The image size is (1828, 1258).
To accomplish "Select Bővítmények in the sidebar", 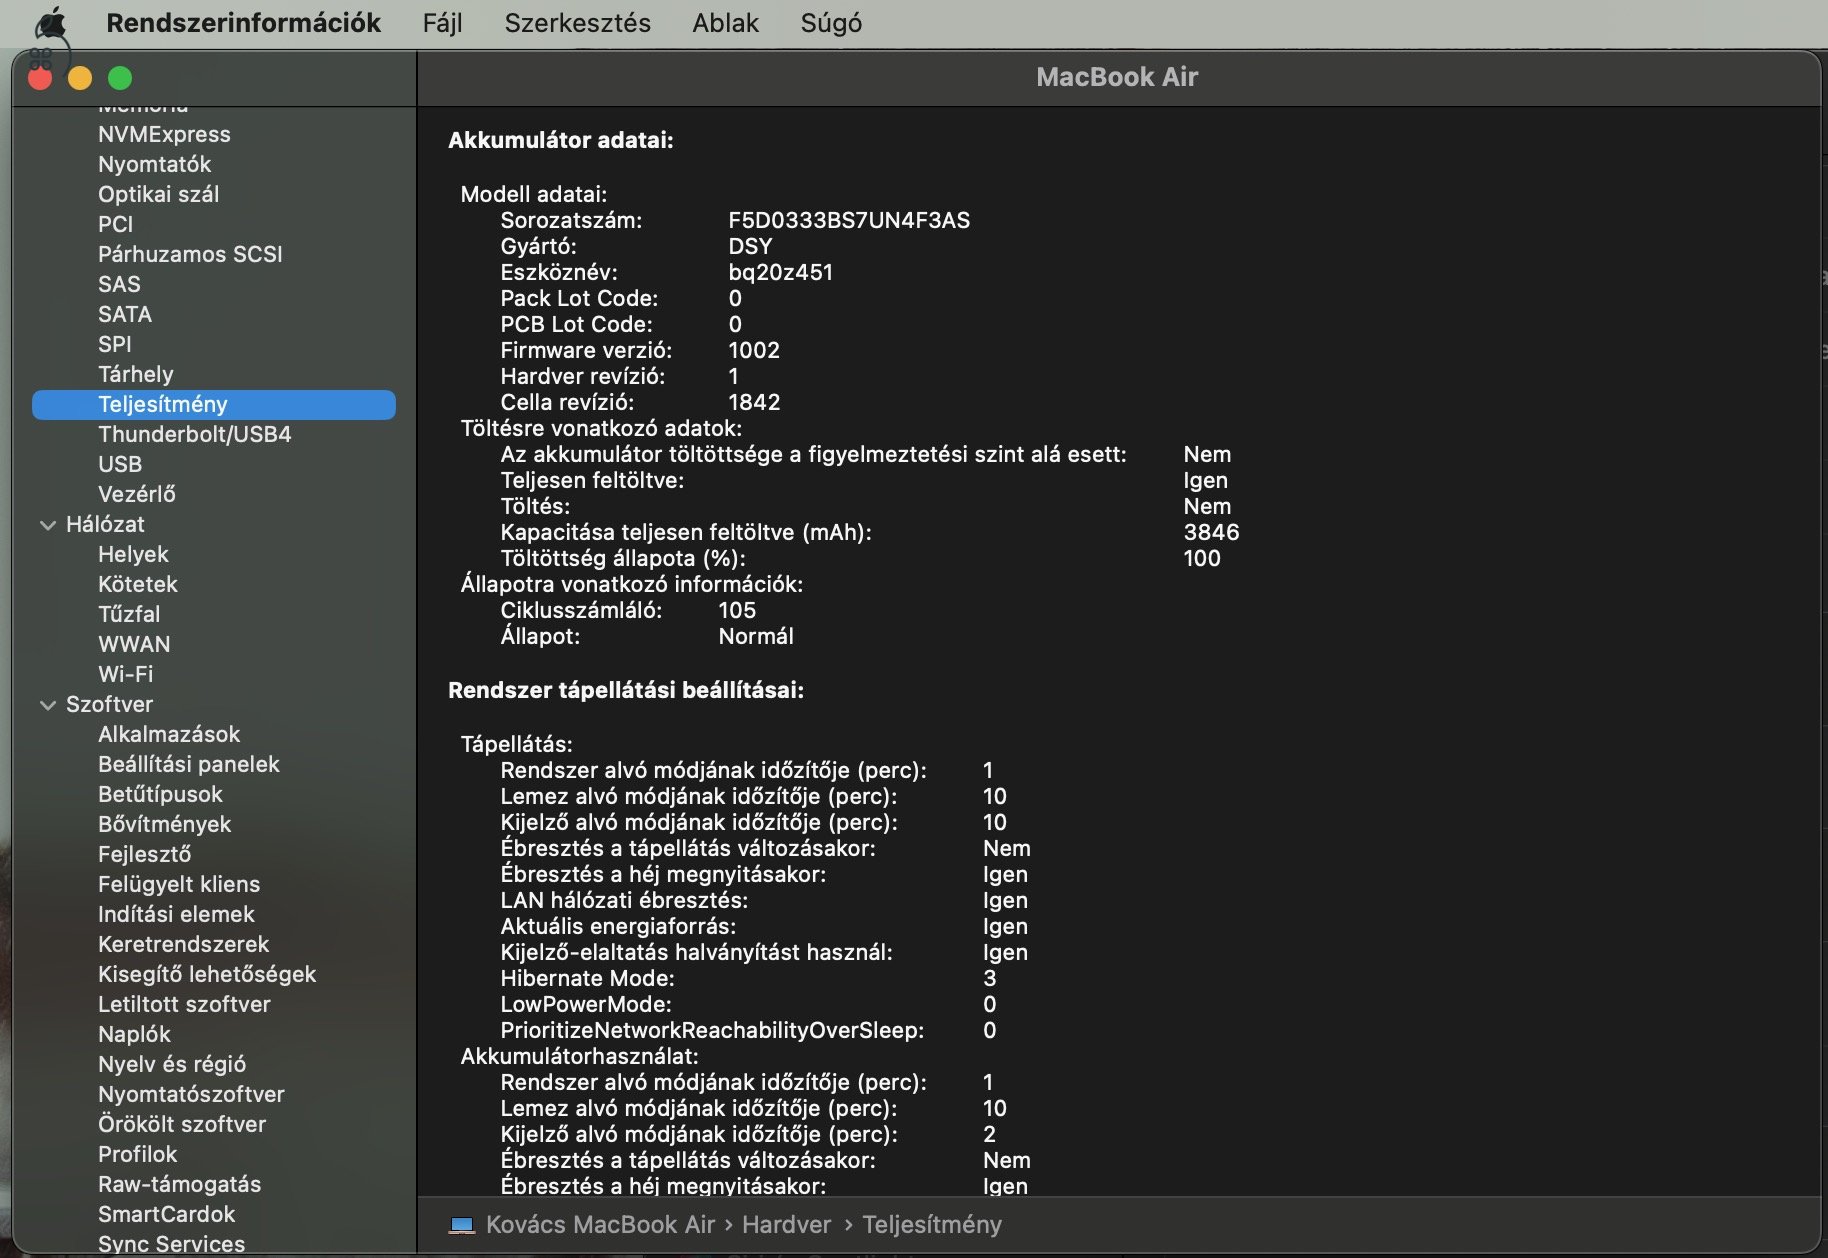I will (x=164, y=824).
